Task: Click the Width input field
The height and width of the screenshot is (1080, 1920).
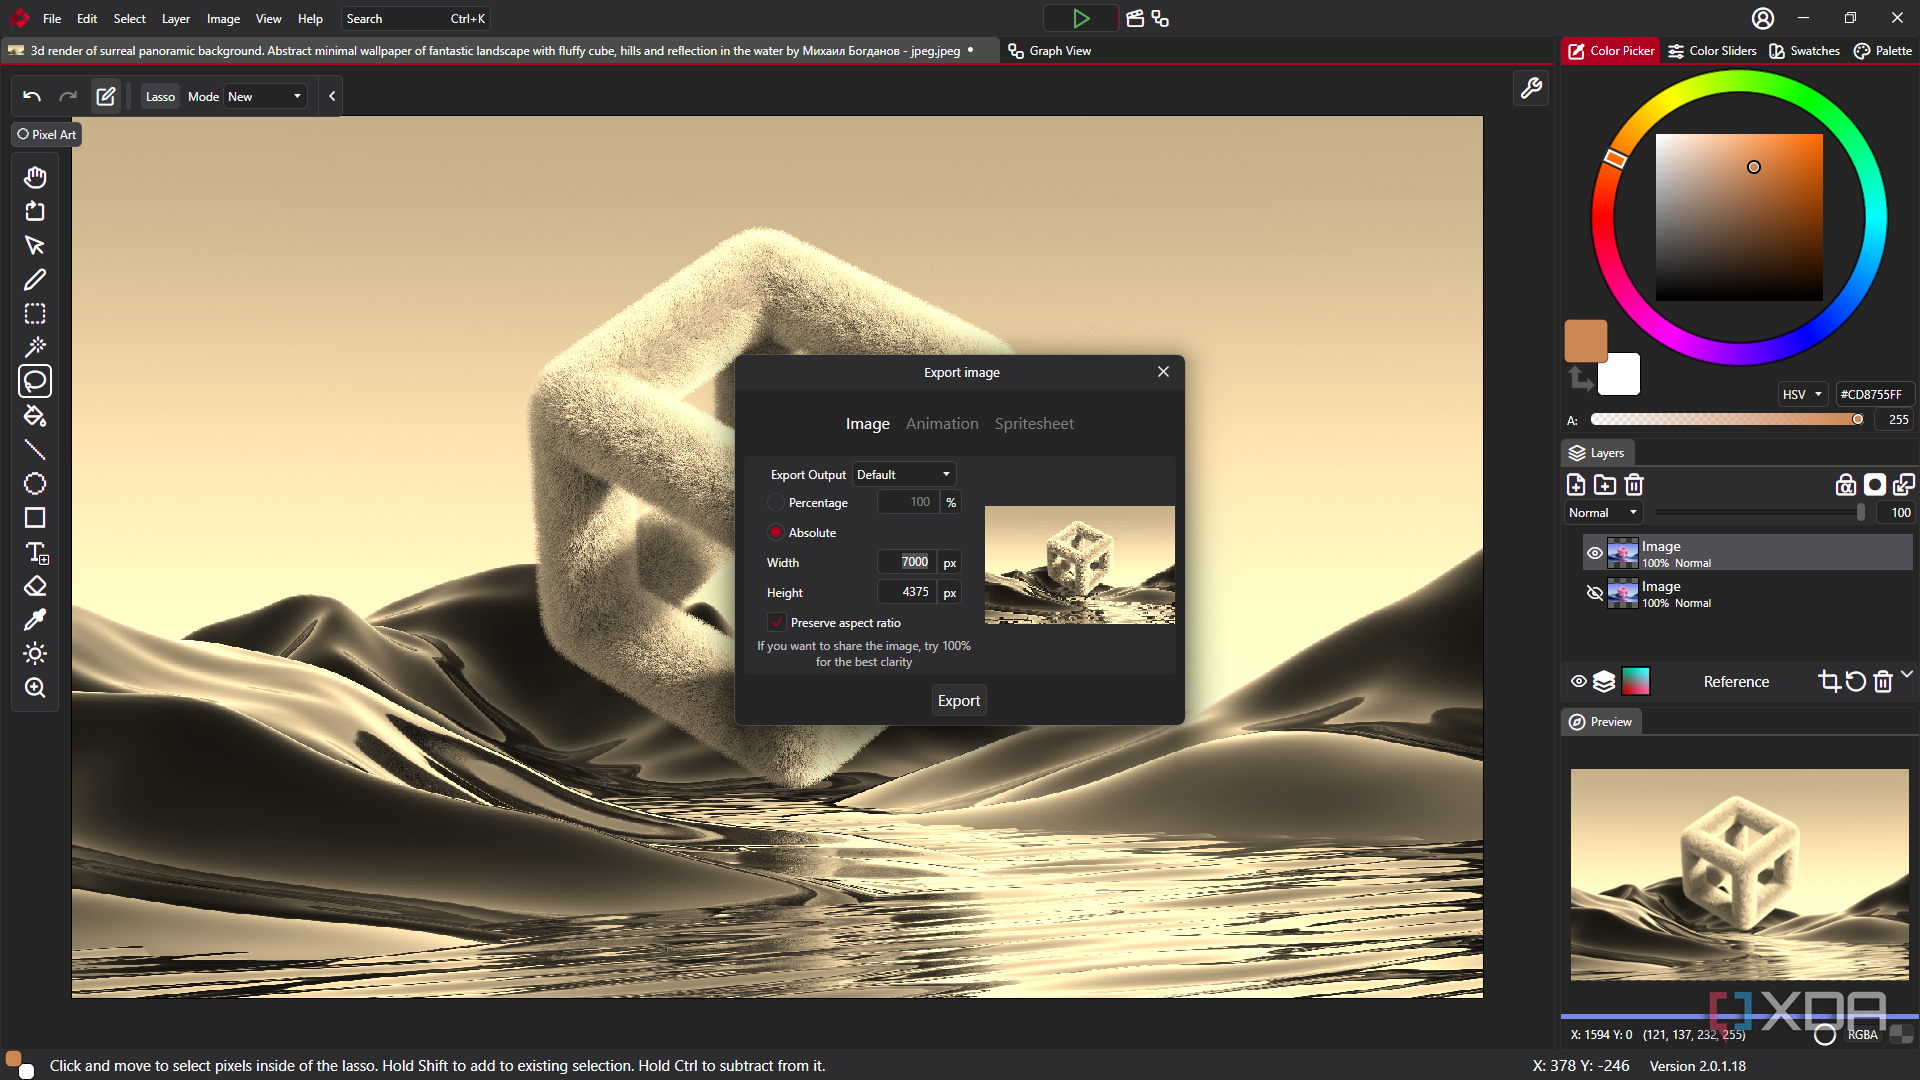Action: pos(907,562)
